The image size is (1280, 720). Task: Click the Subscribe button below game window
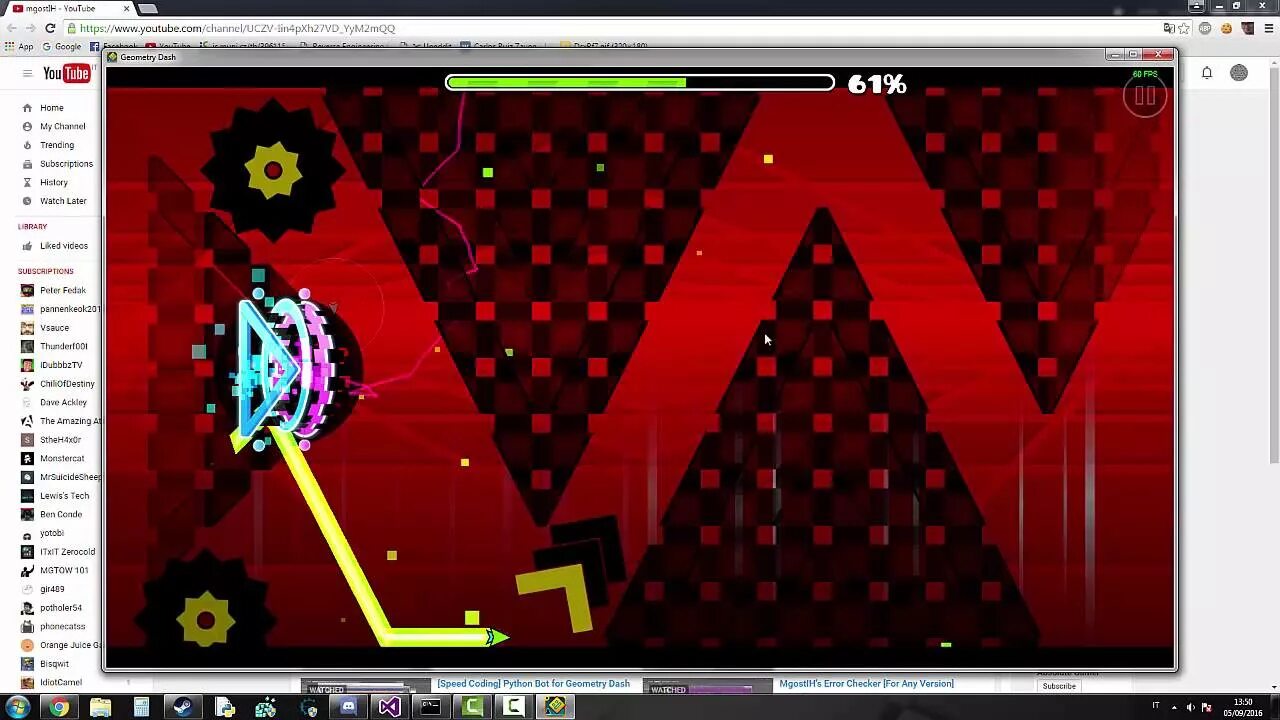(x=1059, y=686)
